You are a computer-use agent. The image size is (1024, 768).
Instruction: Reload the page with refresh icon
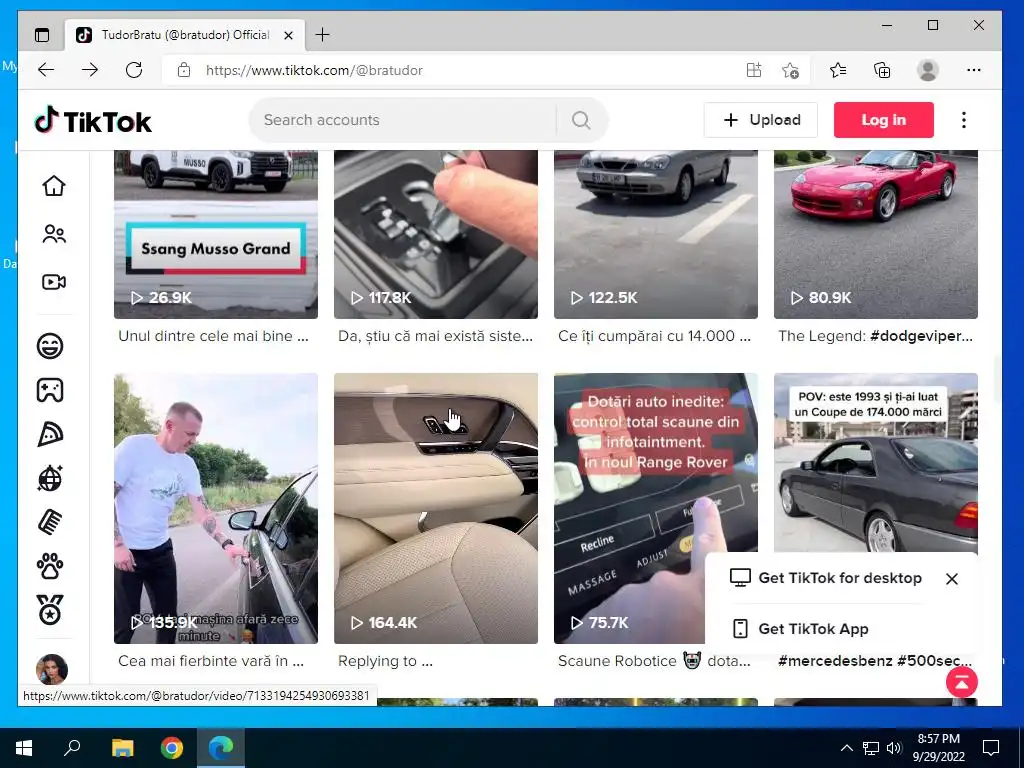(x=134, y=70)
